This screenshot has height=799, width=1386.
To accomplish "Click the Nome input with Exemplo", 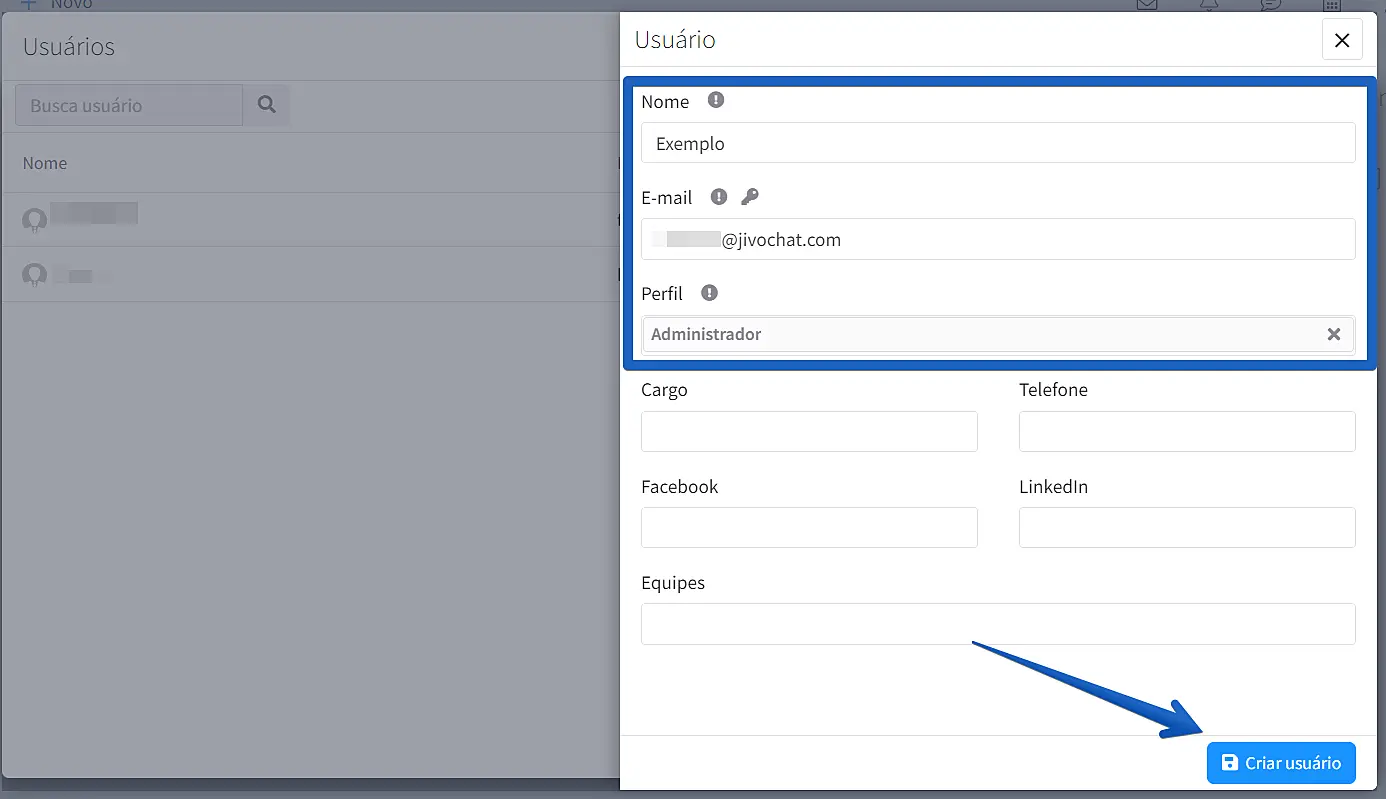I will (x=997, y=143).
